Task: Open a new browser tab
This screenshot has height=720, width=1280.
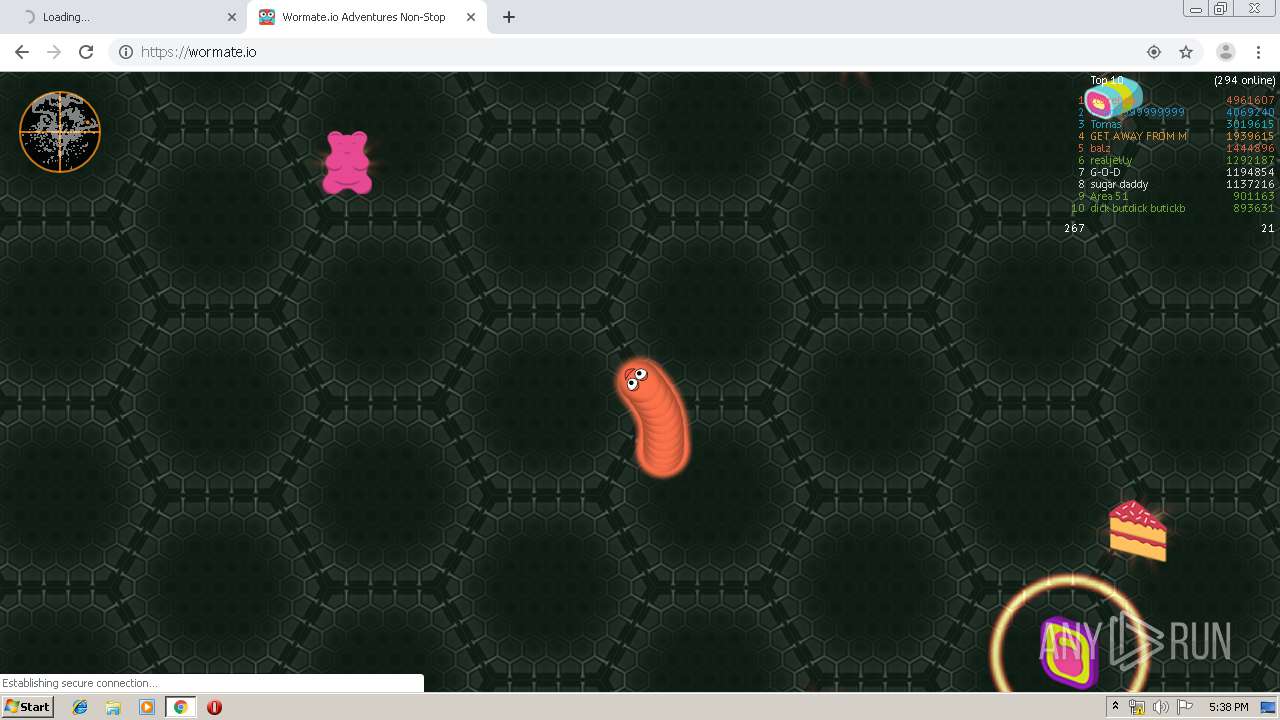Action: click(x=509, y=17)
